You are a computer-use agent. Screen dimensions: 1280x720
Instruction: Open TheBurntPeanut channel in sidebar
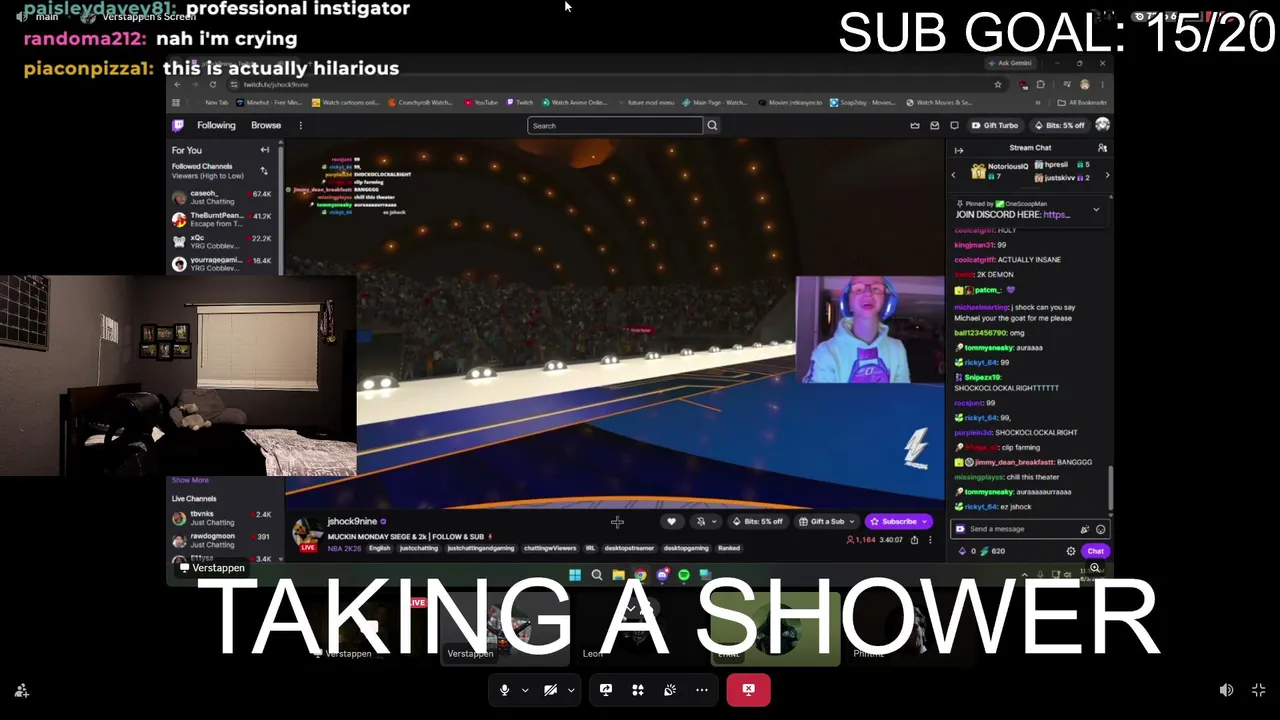click(x=222, y=220)
